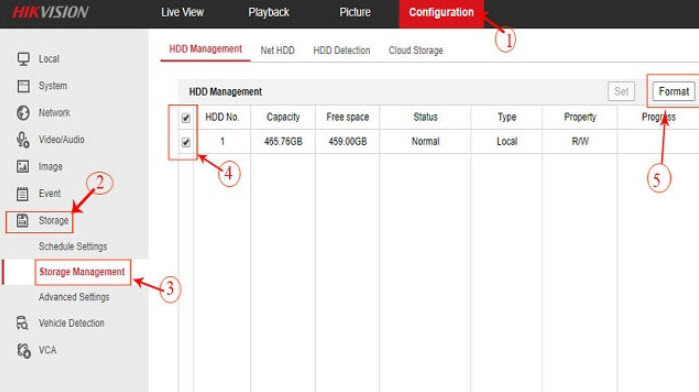Open Vehicle Detection in sidebar
This screenshot has width=699, height=392.
click(x=71, y=323)
